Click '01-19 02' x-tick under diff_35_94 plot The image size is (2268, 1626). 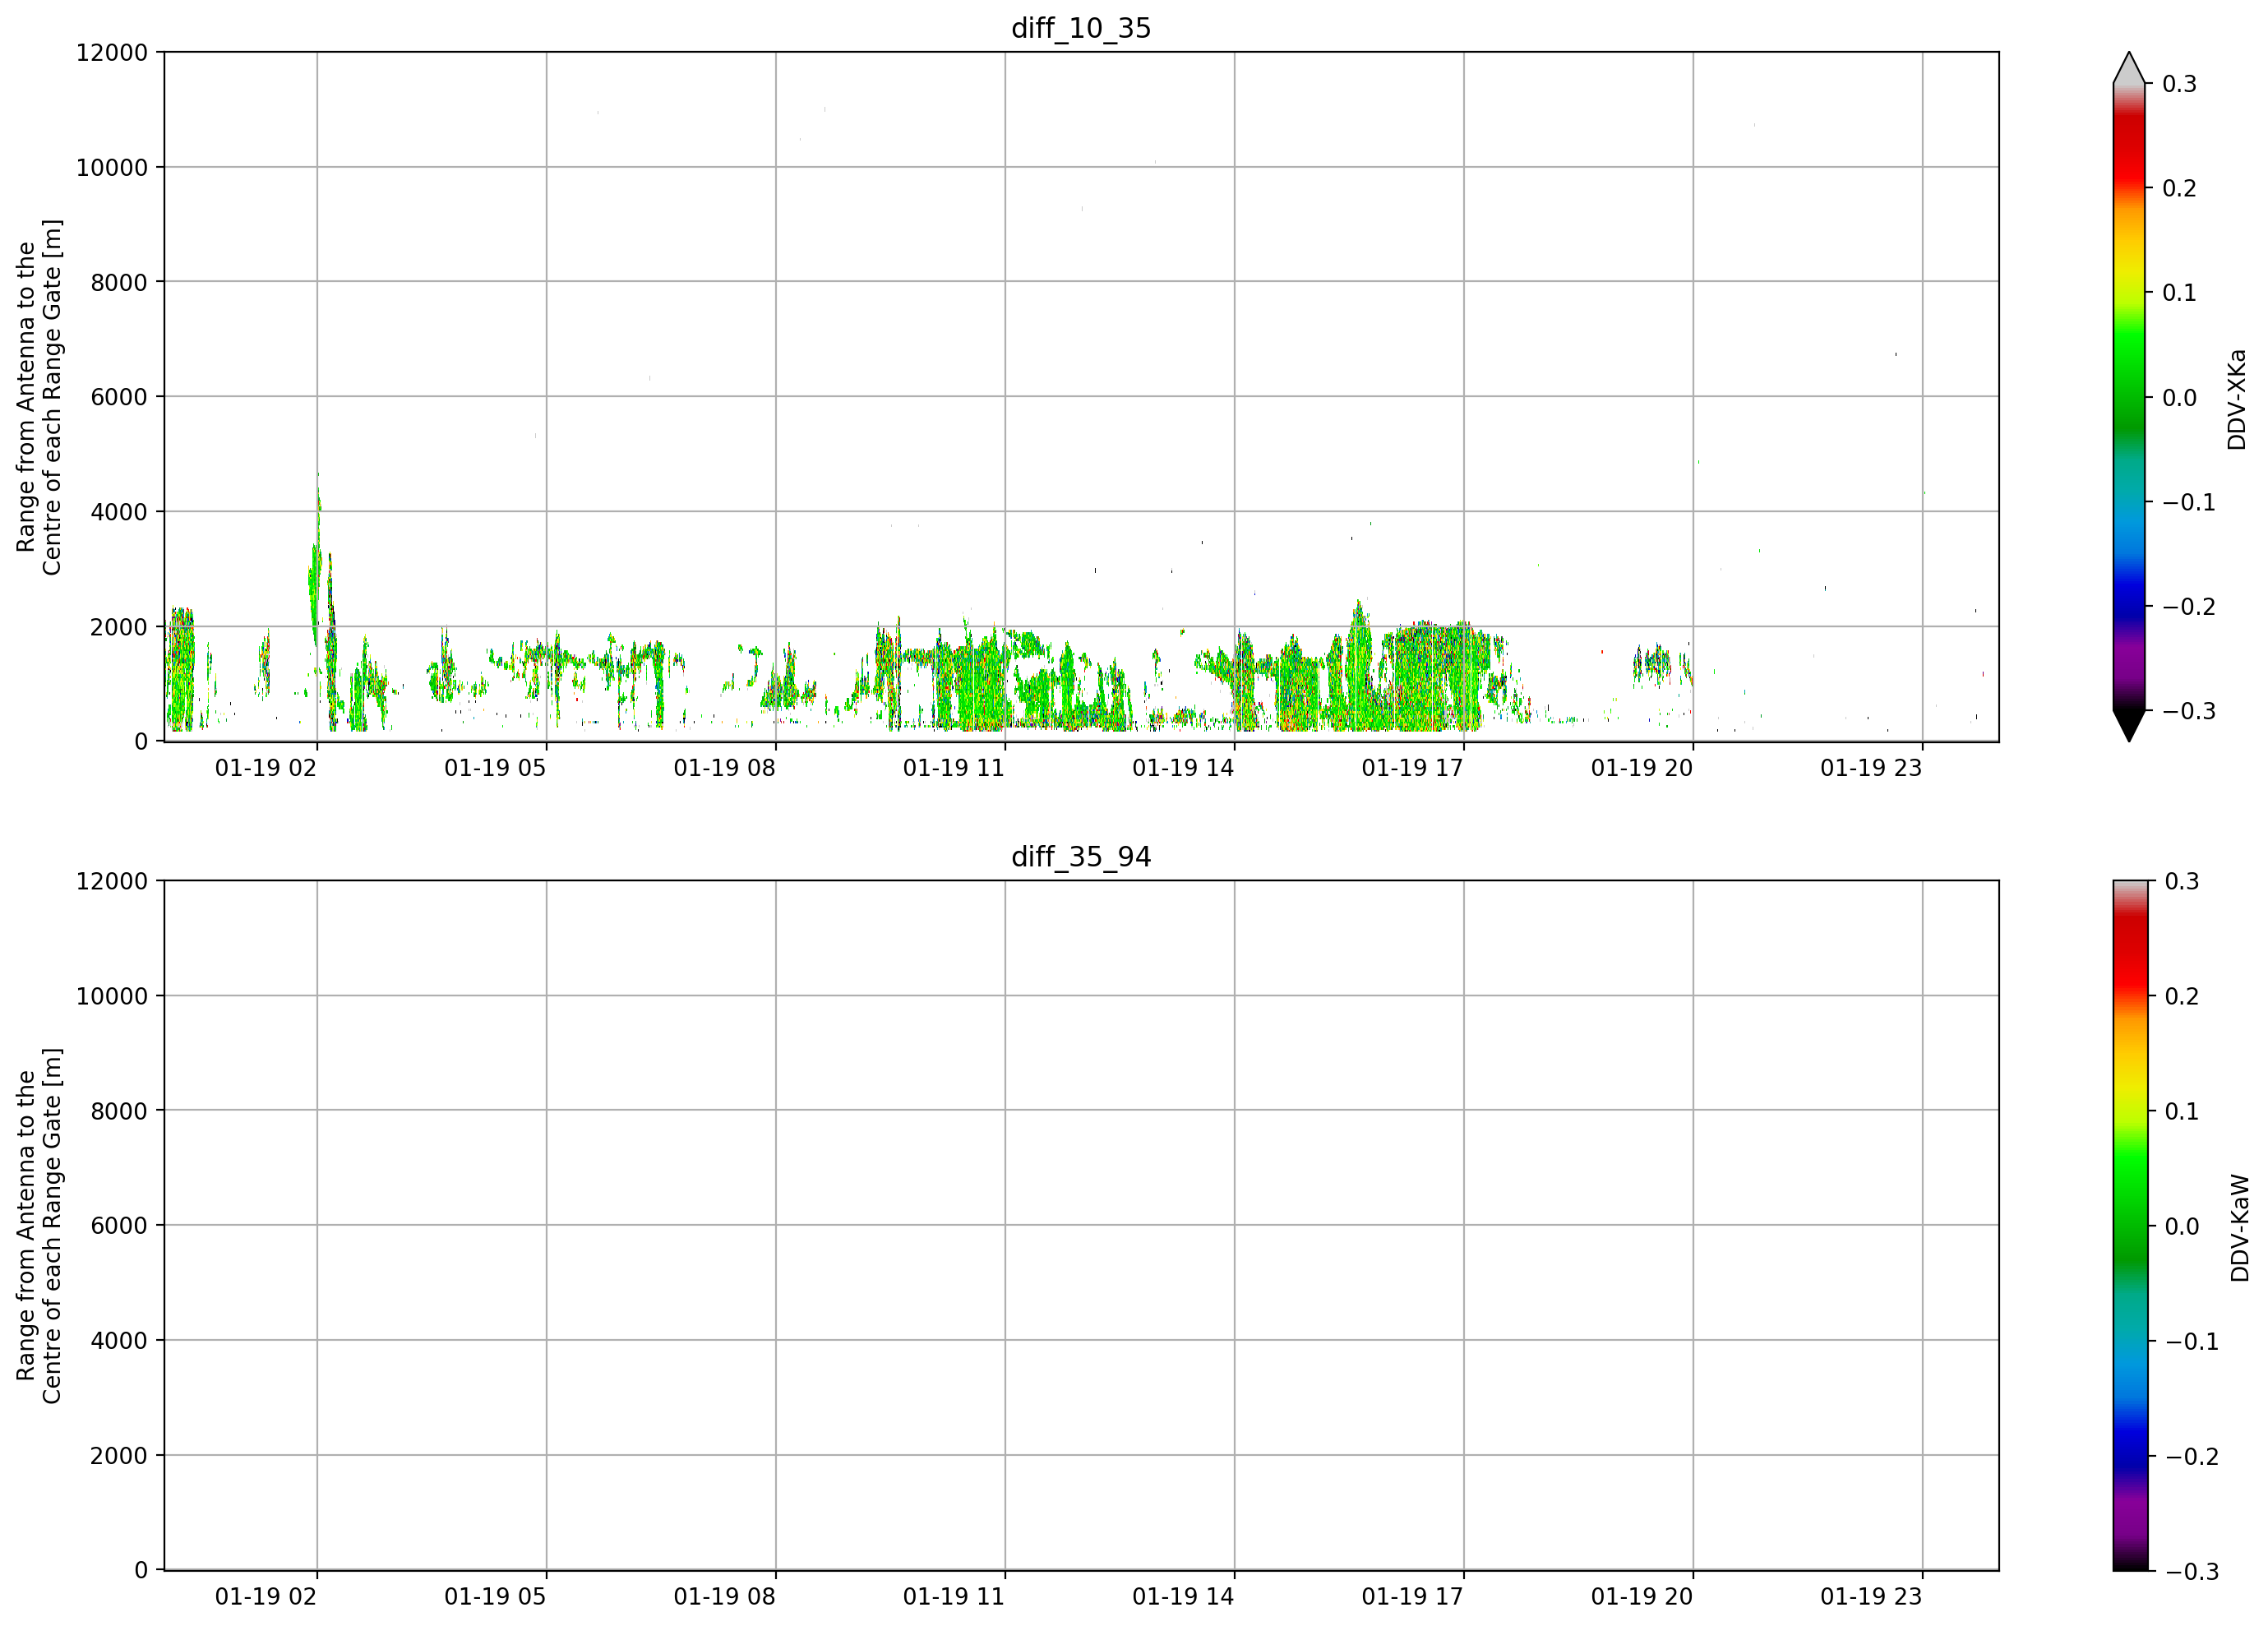pyautogui.click(x=266, y=1597)
